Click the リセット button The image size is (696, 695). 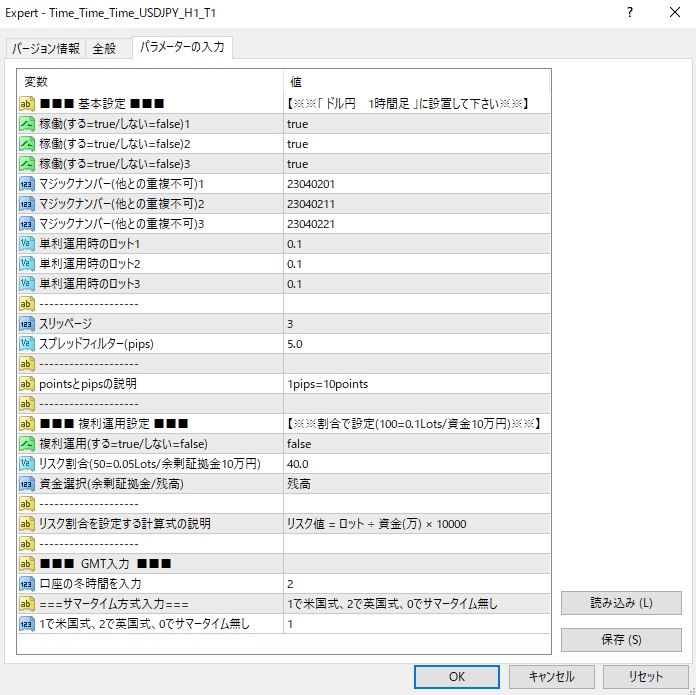(x=645, y=677)
